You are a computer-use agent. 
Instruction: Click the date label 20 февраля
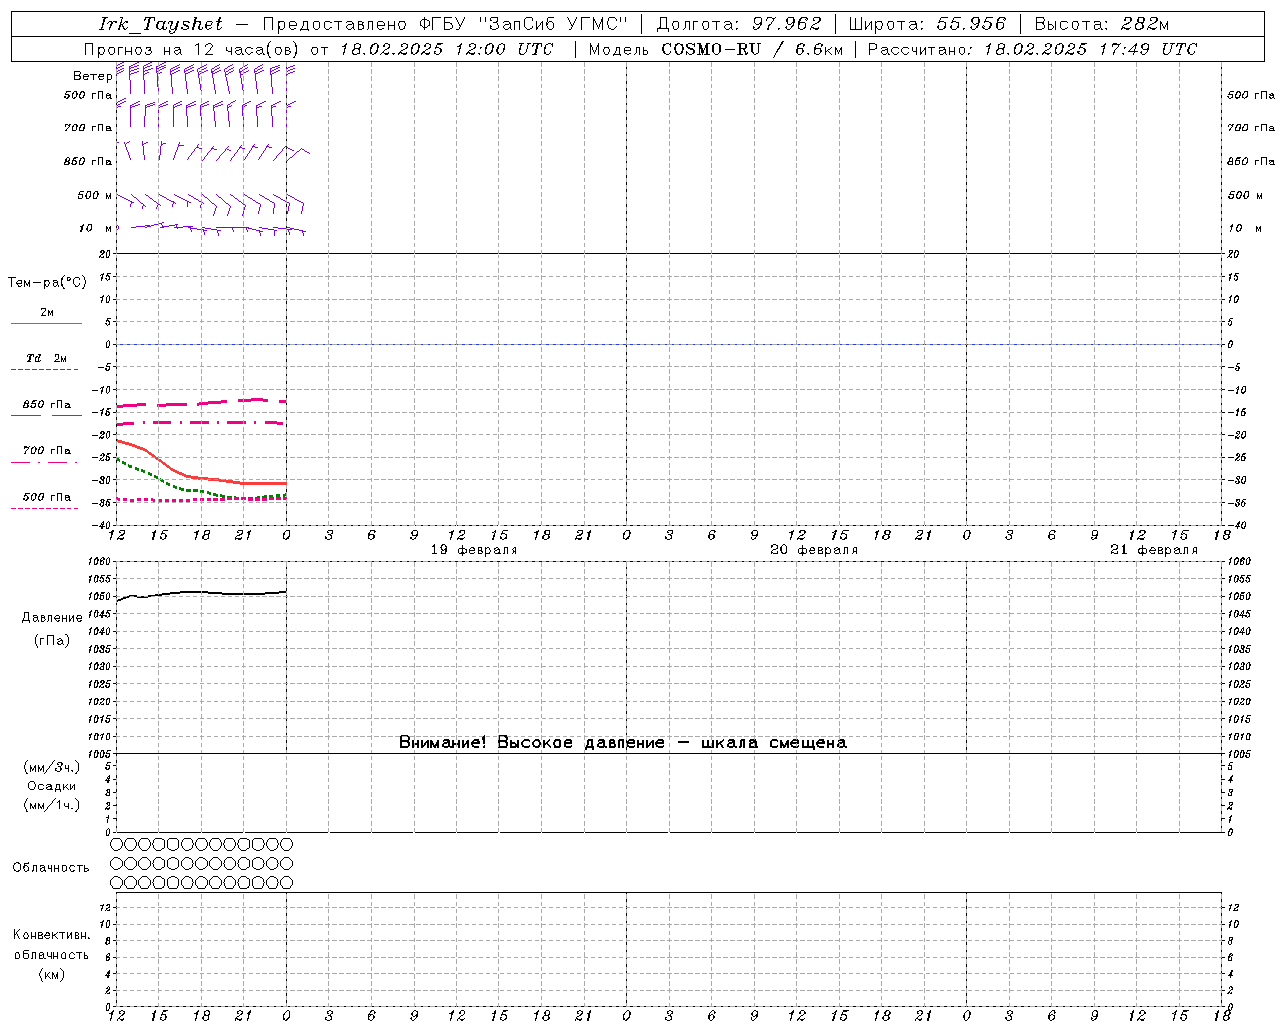[x=814, y=550]
